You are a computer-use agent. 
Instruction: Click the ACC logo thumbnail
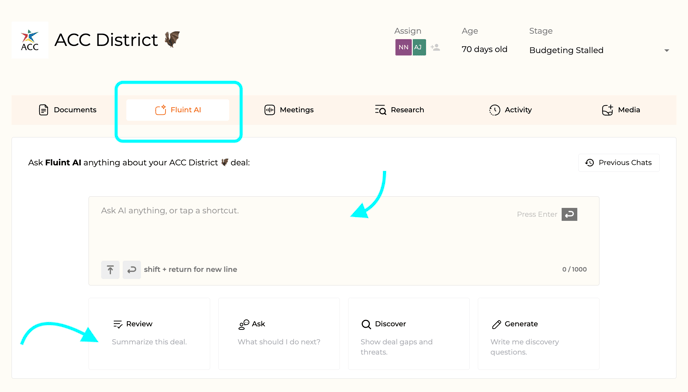tap(30, 40)
